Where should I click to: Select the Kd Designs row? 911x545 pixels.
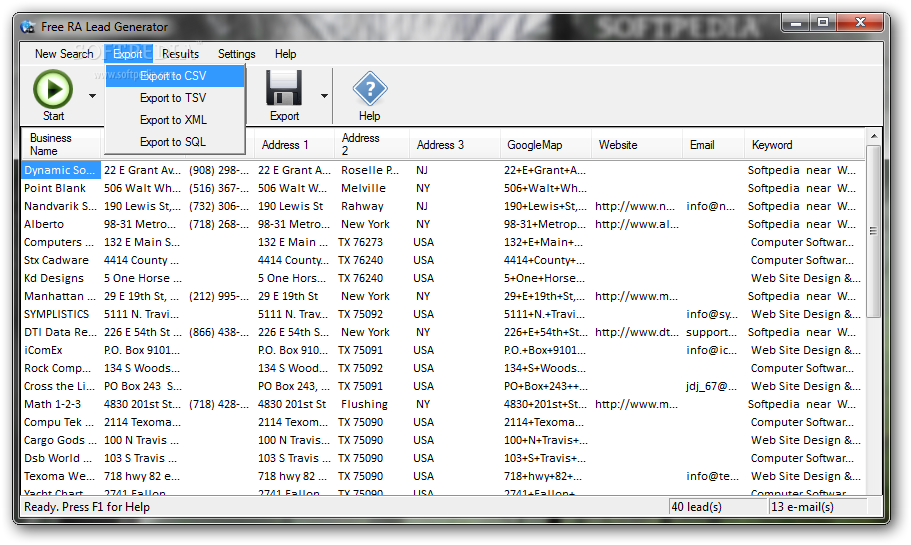443,278
